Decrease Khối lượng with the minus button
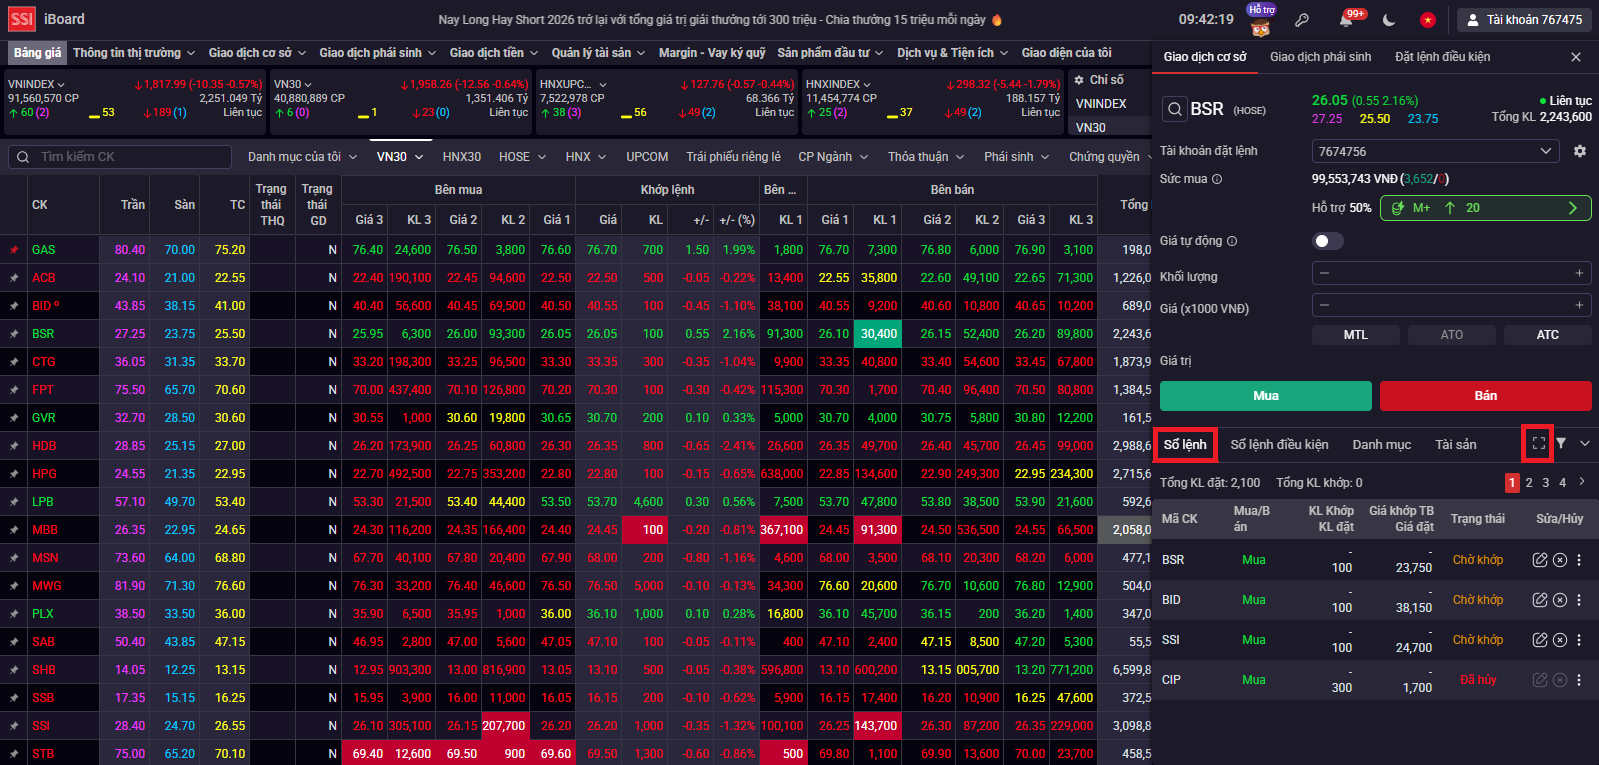 point(1324,273)
